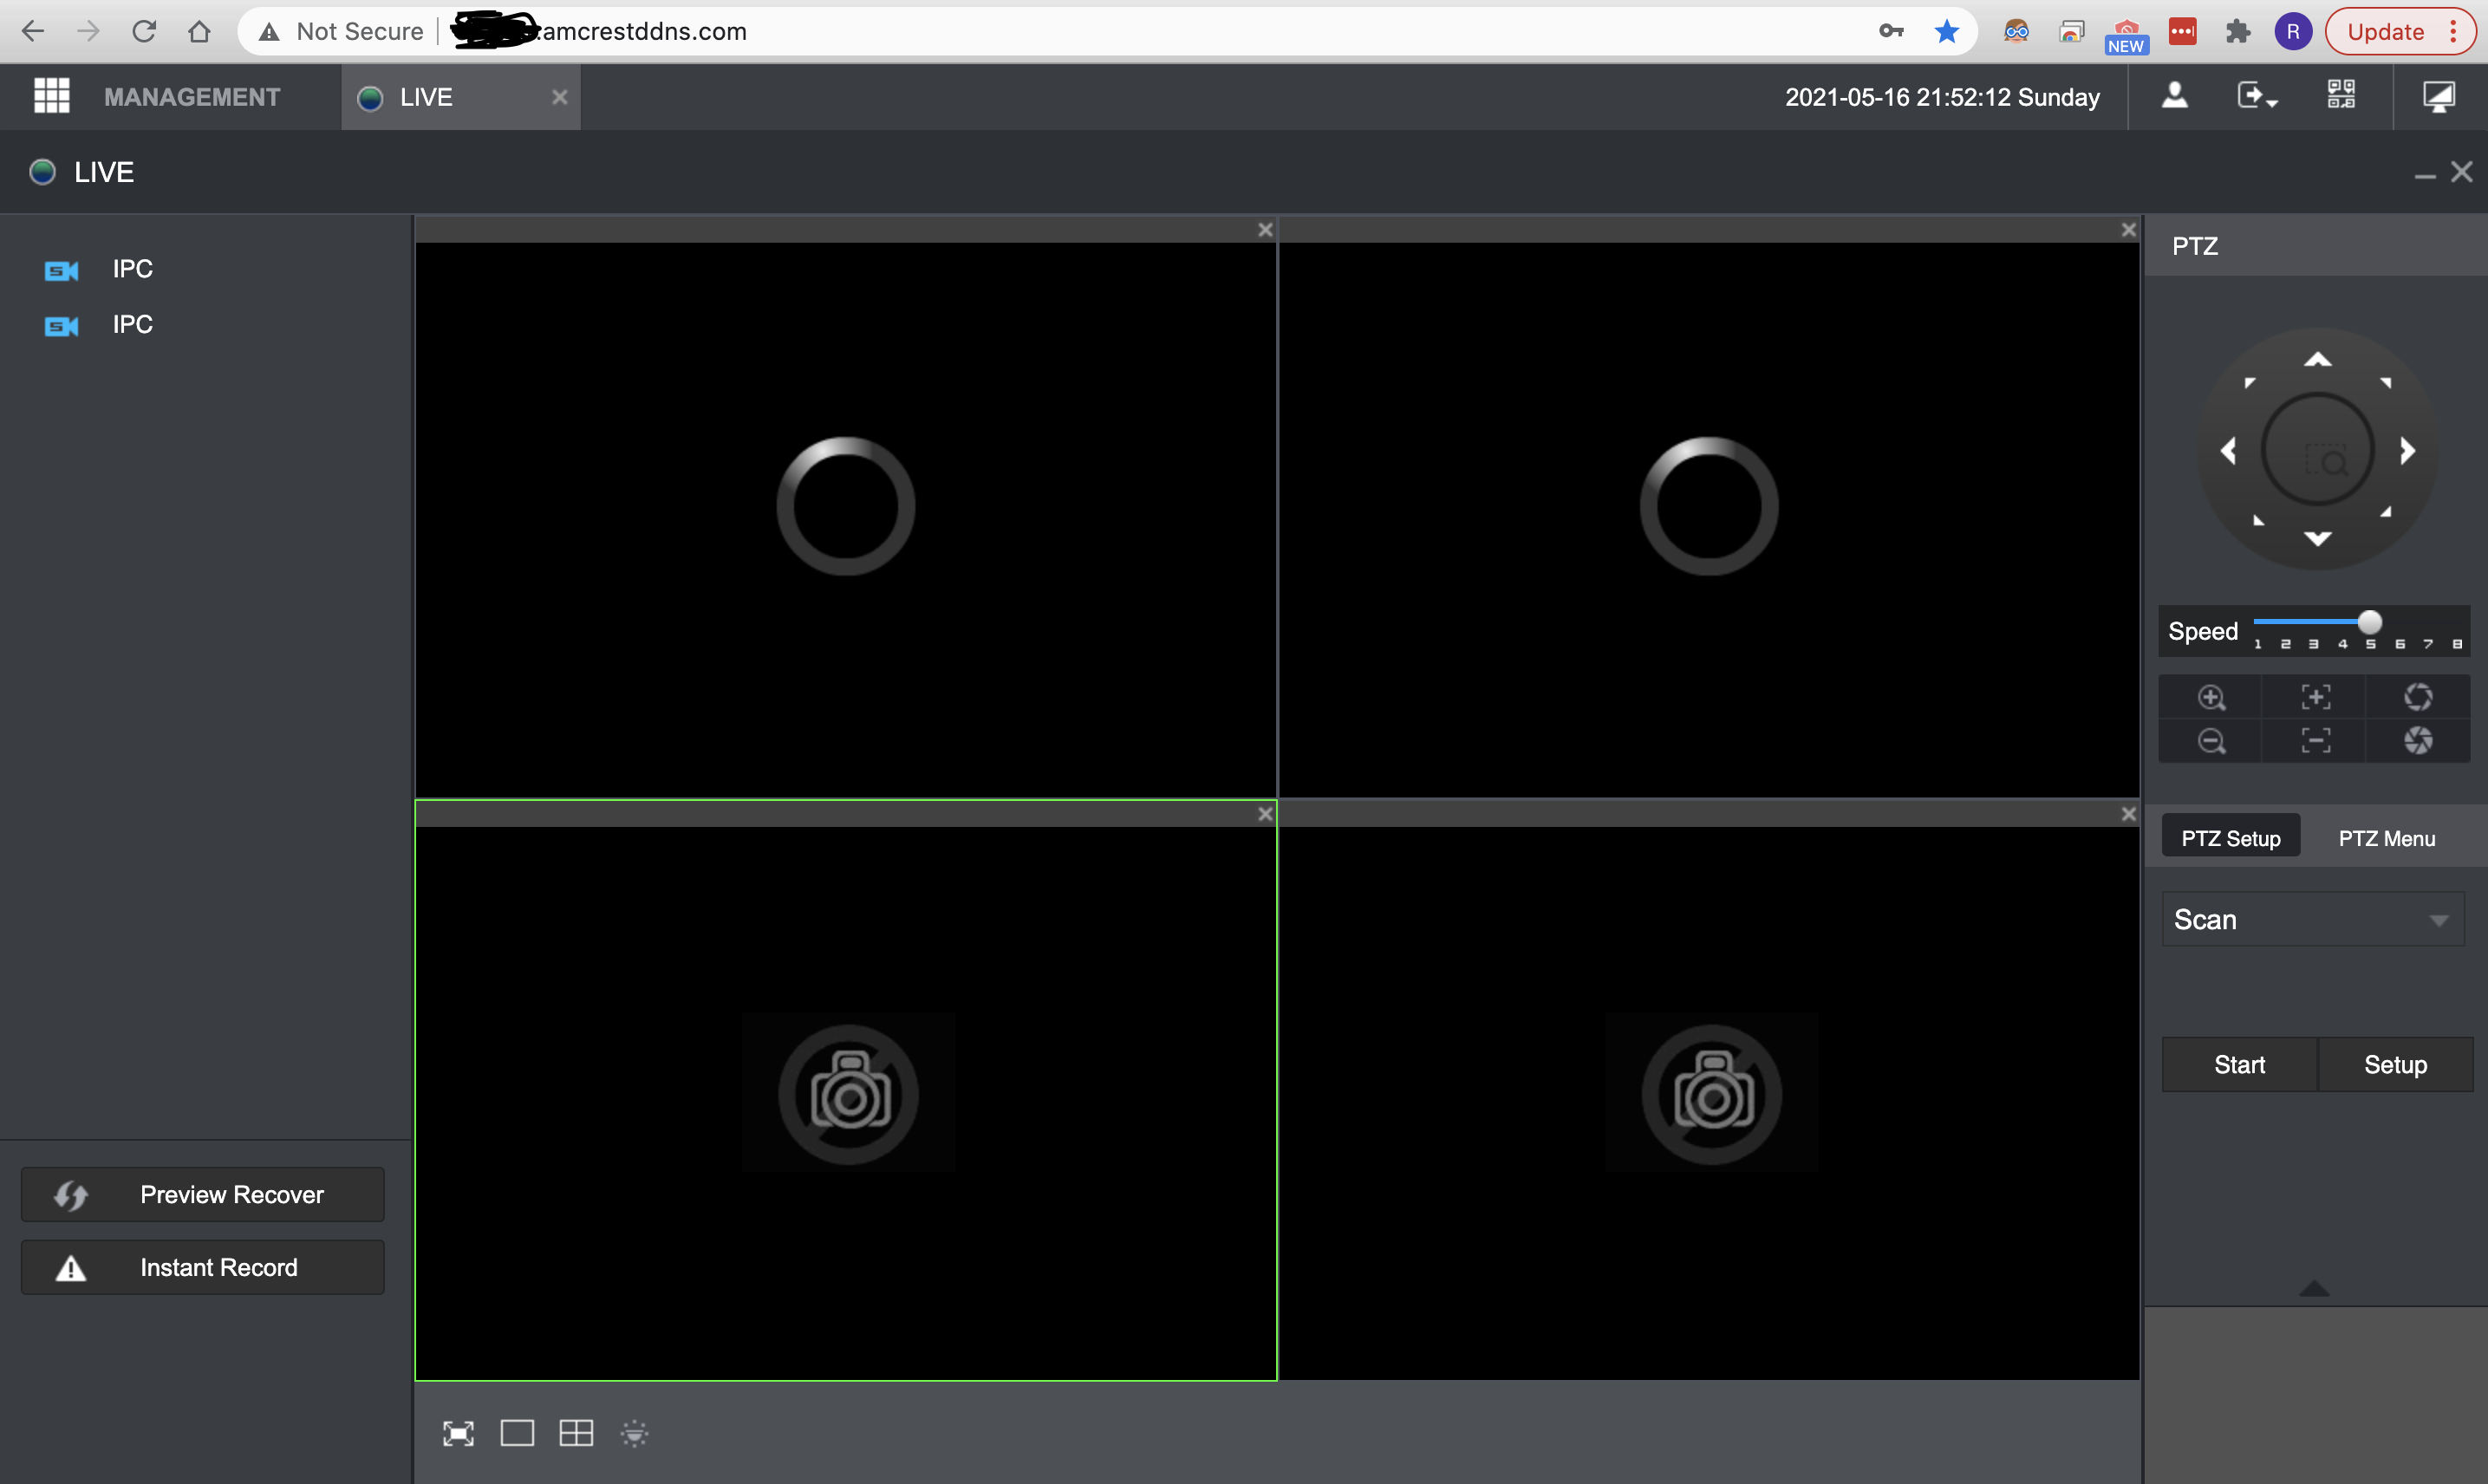The image size is (2488, 1484).
Task: Click PTZ zoom in icon
Action: click(2212, 698)
